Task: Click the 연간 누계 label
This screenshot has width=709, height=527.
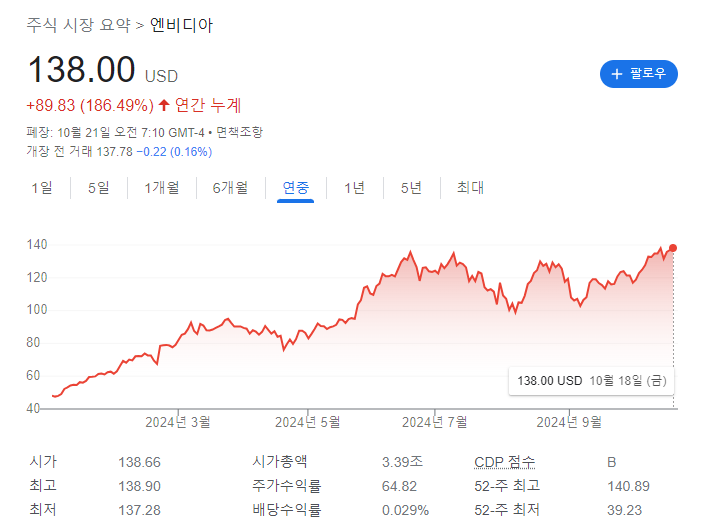Action: point(208,105)
